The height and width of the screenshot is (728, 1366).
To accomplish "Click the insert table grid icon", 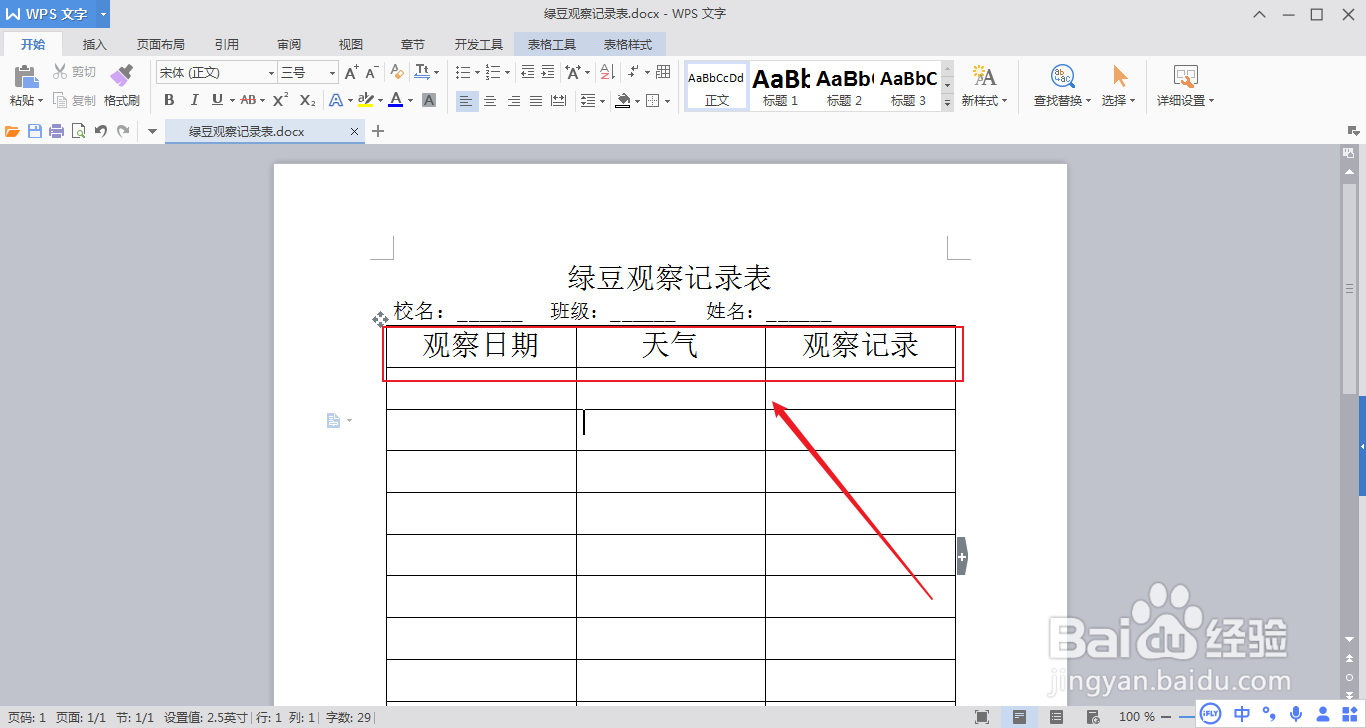I will point(663,72).
